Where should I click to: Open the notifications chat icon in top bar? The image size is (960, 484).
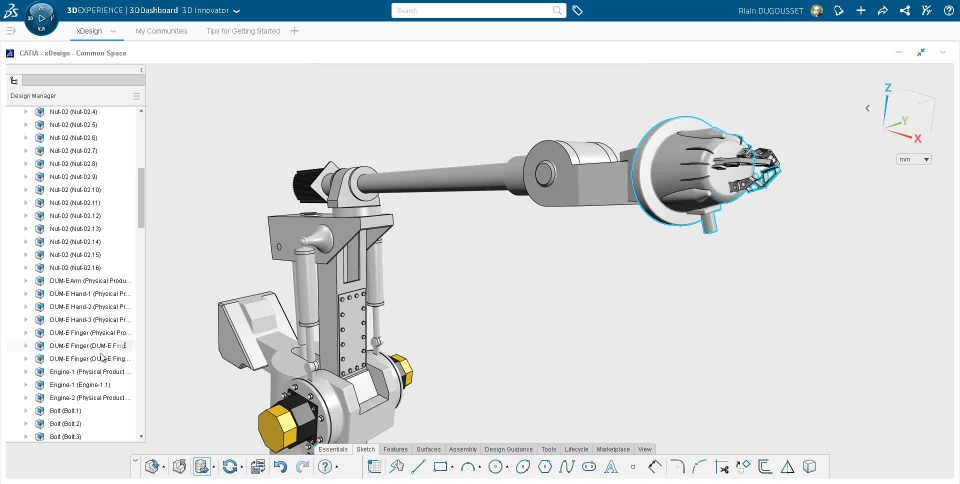tap(839, 10)
